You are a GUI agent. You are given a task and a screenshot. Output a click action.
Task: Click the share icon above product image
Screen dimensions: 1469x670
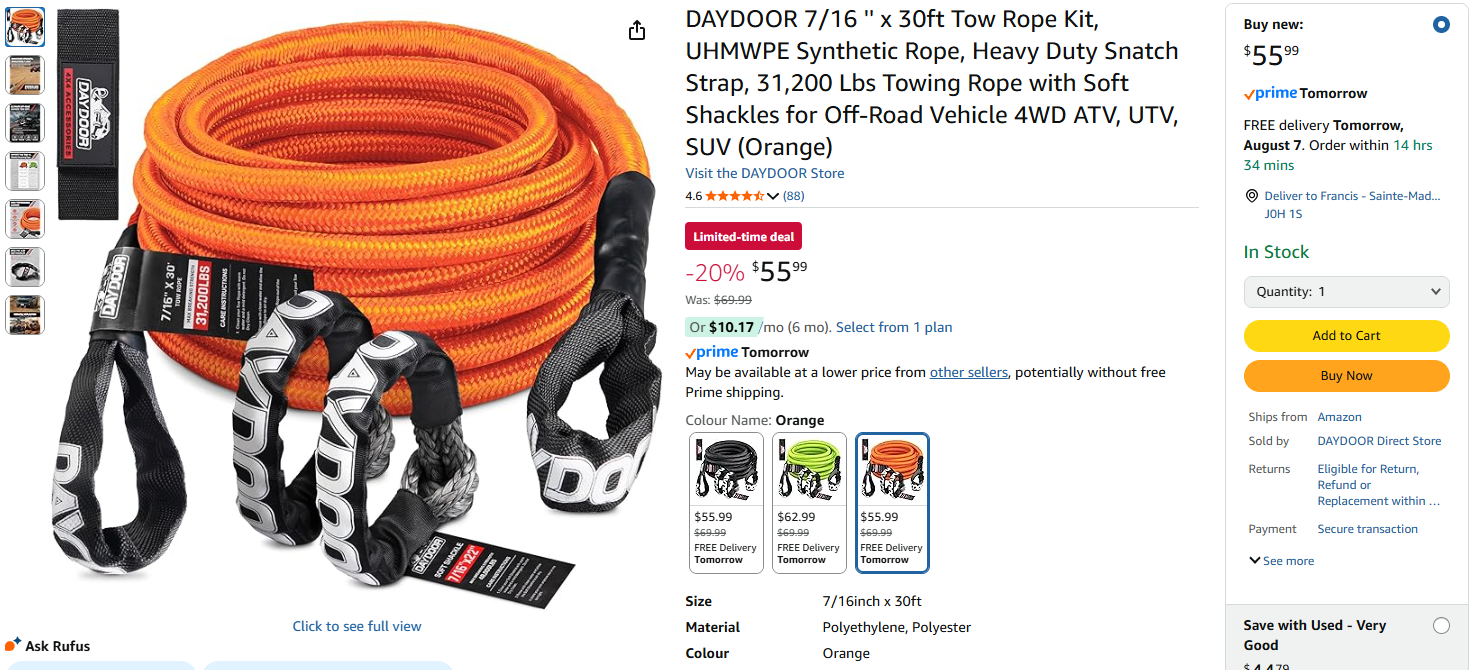[x=637, y=31]
